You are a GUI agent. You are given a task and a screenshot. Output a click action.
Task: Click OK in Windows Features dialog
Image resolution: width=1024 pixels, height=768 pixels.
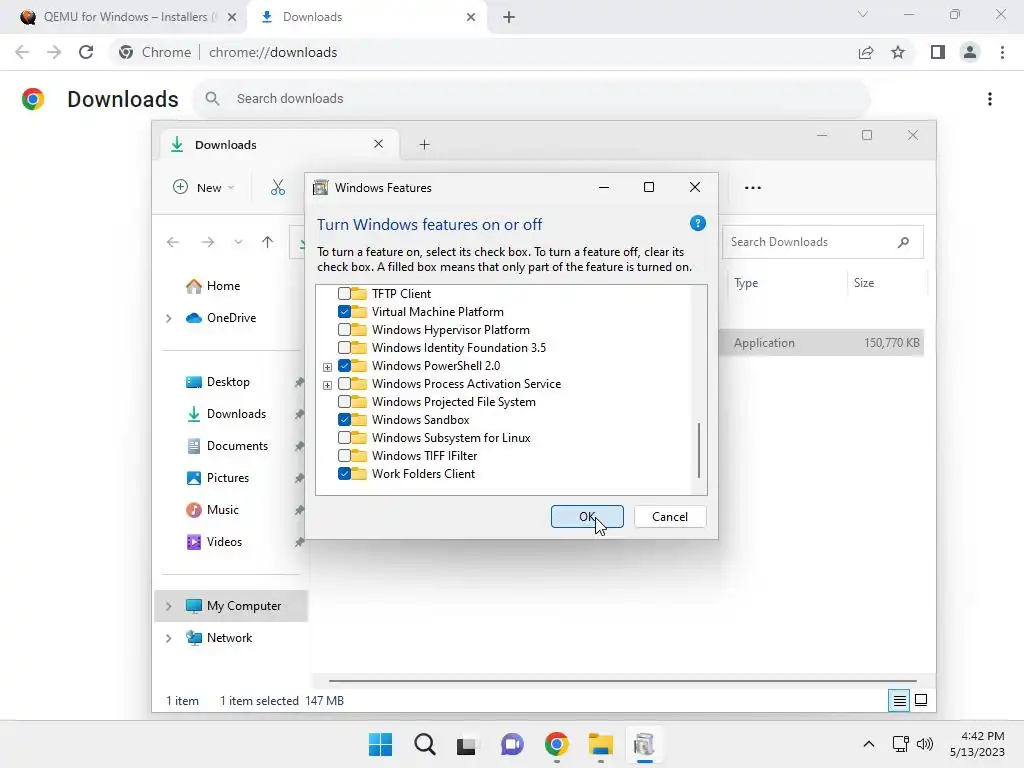(x=587, y=517)
